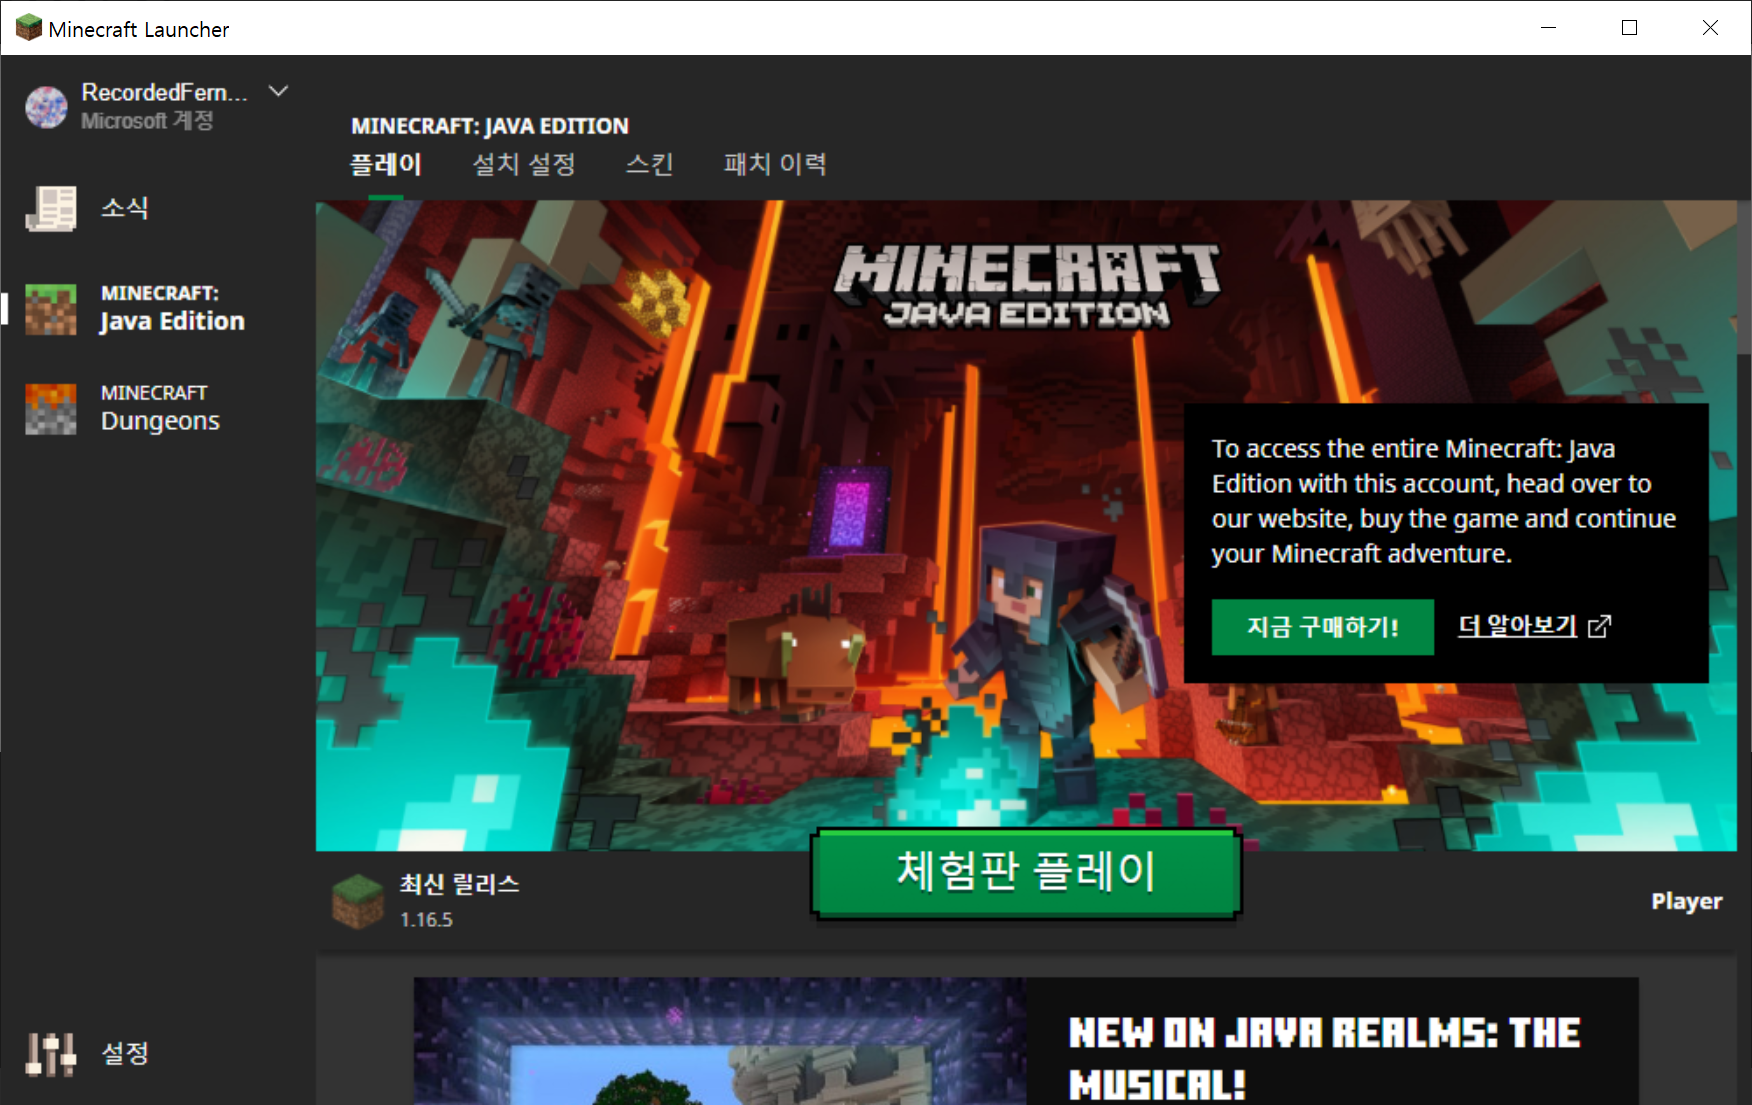Image resolution: width=1752 pixels, height=1105 pixels.
Task: Click the 체험판 플레이 button
Action: [x=1026, y=872]
